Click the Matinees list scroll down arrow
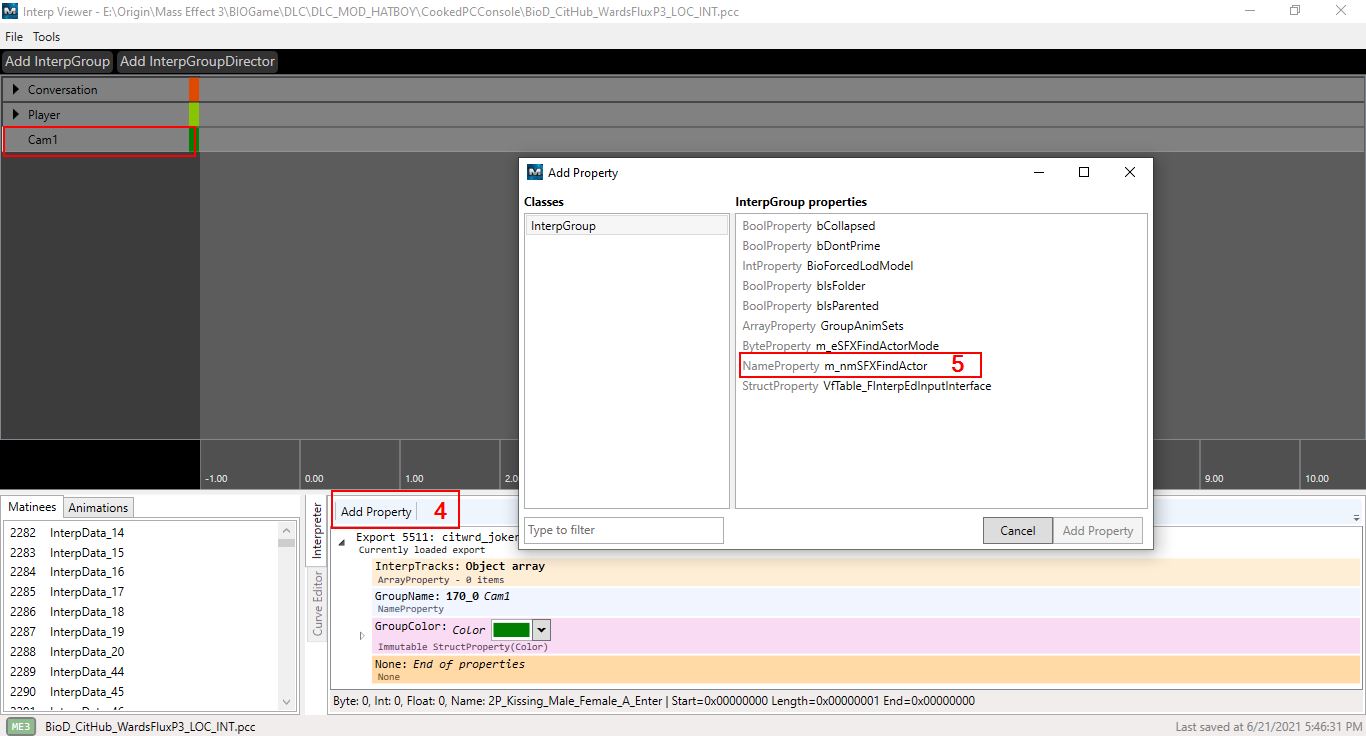This screenshot has height=736, width=1366. click(x=287, y=702)
